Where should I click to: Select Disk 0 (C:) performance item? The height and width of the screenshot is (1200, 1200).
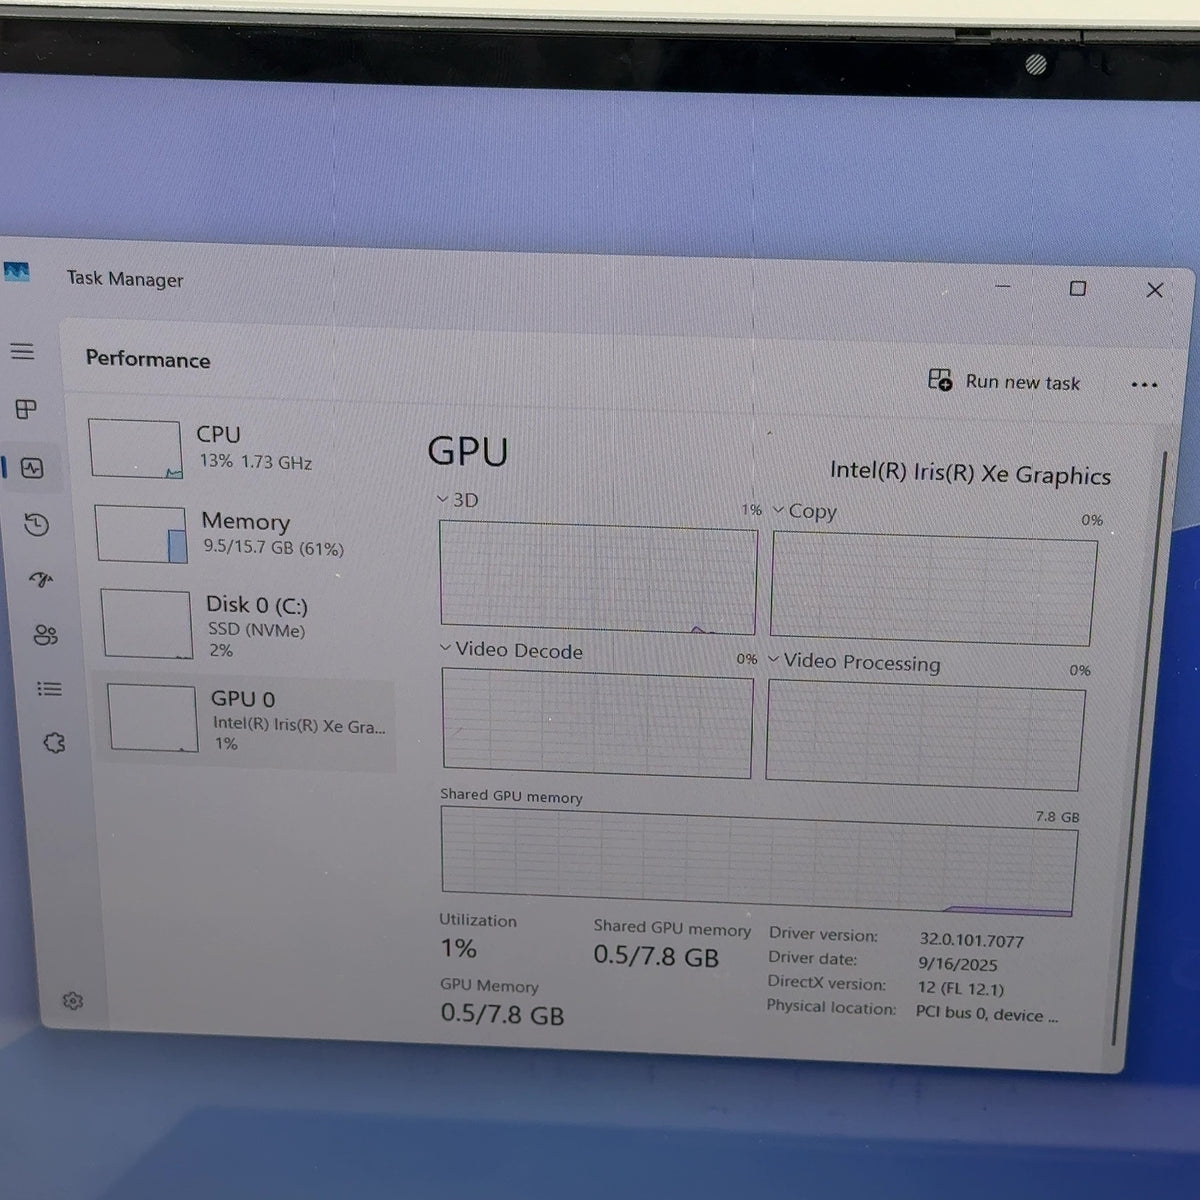pos(246,625)
